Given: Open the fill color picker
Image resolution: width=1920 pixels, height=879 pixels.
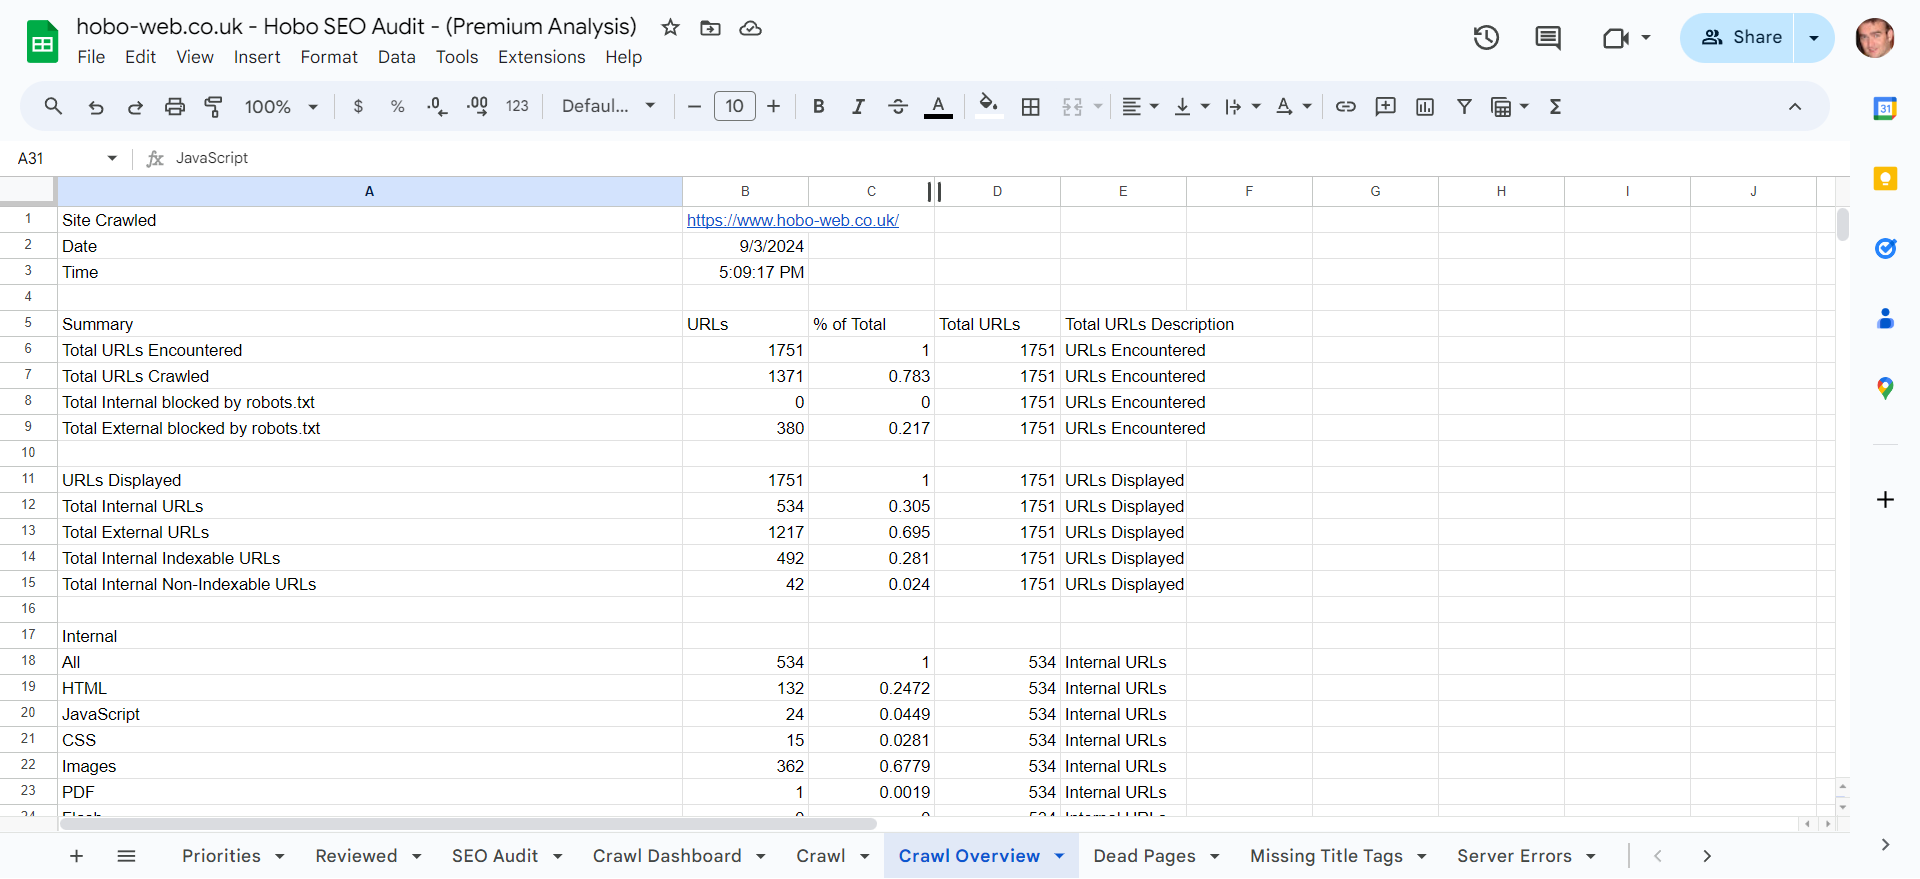Looking at the screenshot, I should point(988,106).
